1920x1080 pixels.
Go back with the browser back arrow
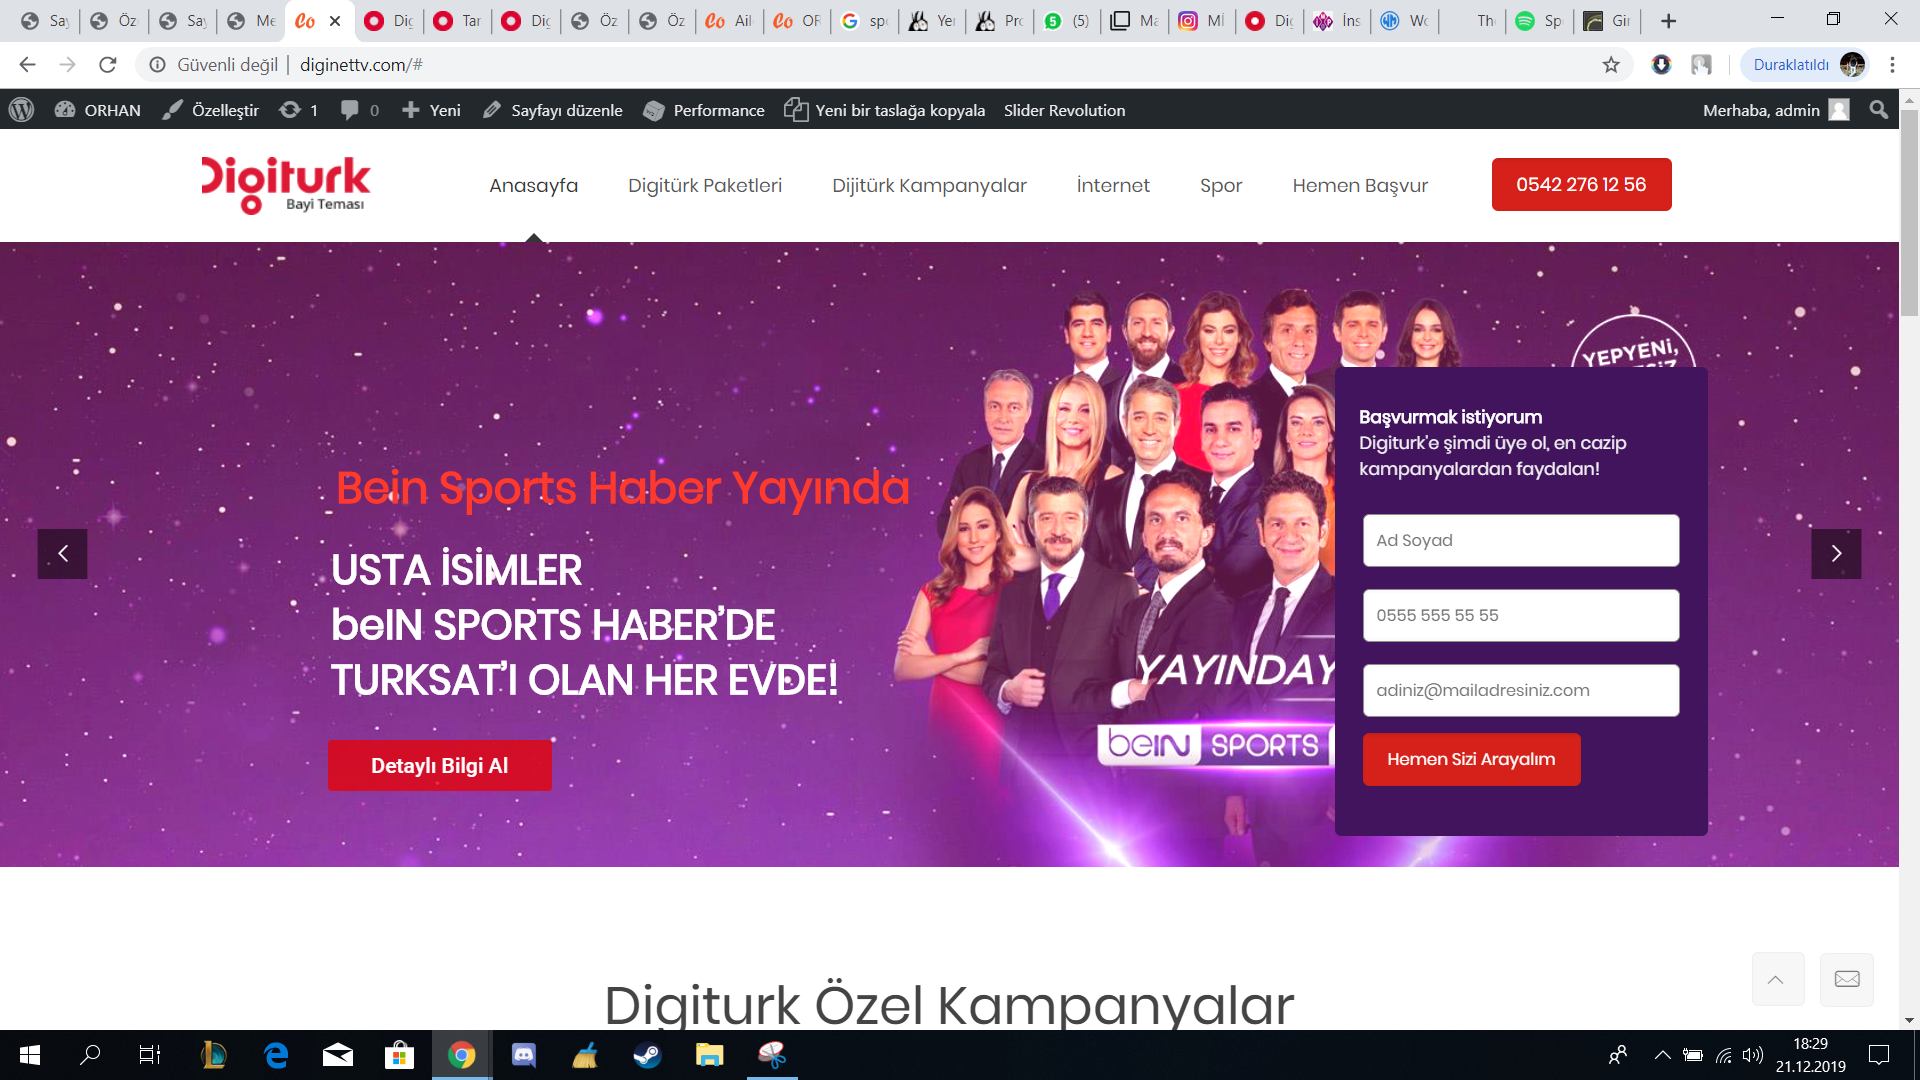pos(27,65)
